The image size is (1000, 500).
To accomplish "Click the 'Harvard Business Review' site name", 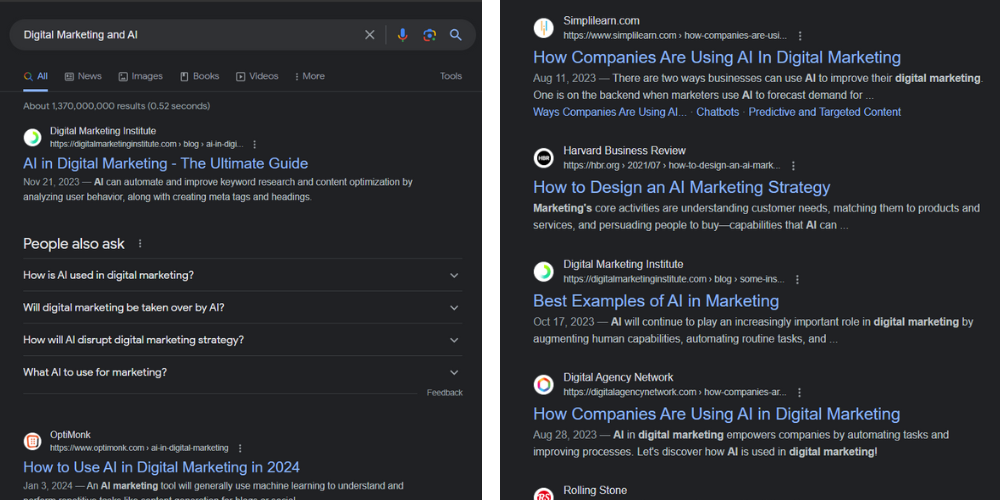I will (x=624, y=151).
